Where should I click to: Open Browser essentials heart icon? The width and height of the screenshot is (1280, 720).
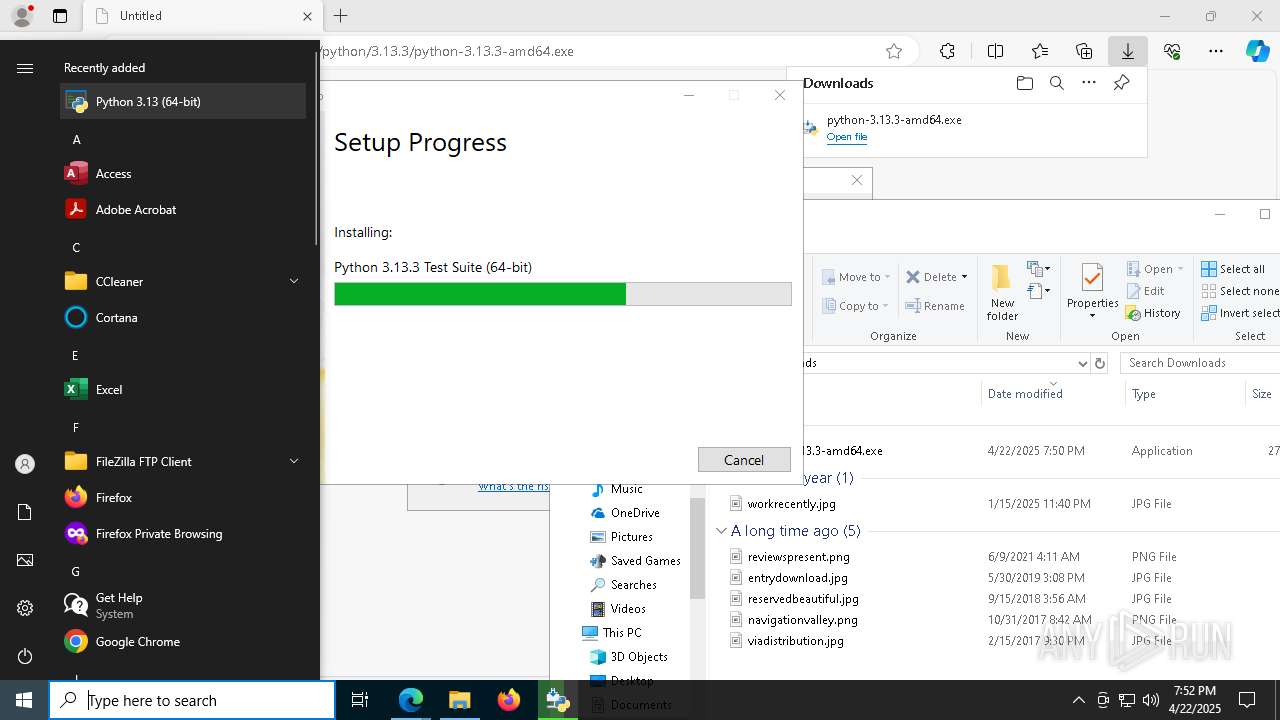1172,51
